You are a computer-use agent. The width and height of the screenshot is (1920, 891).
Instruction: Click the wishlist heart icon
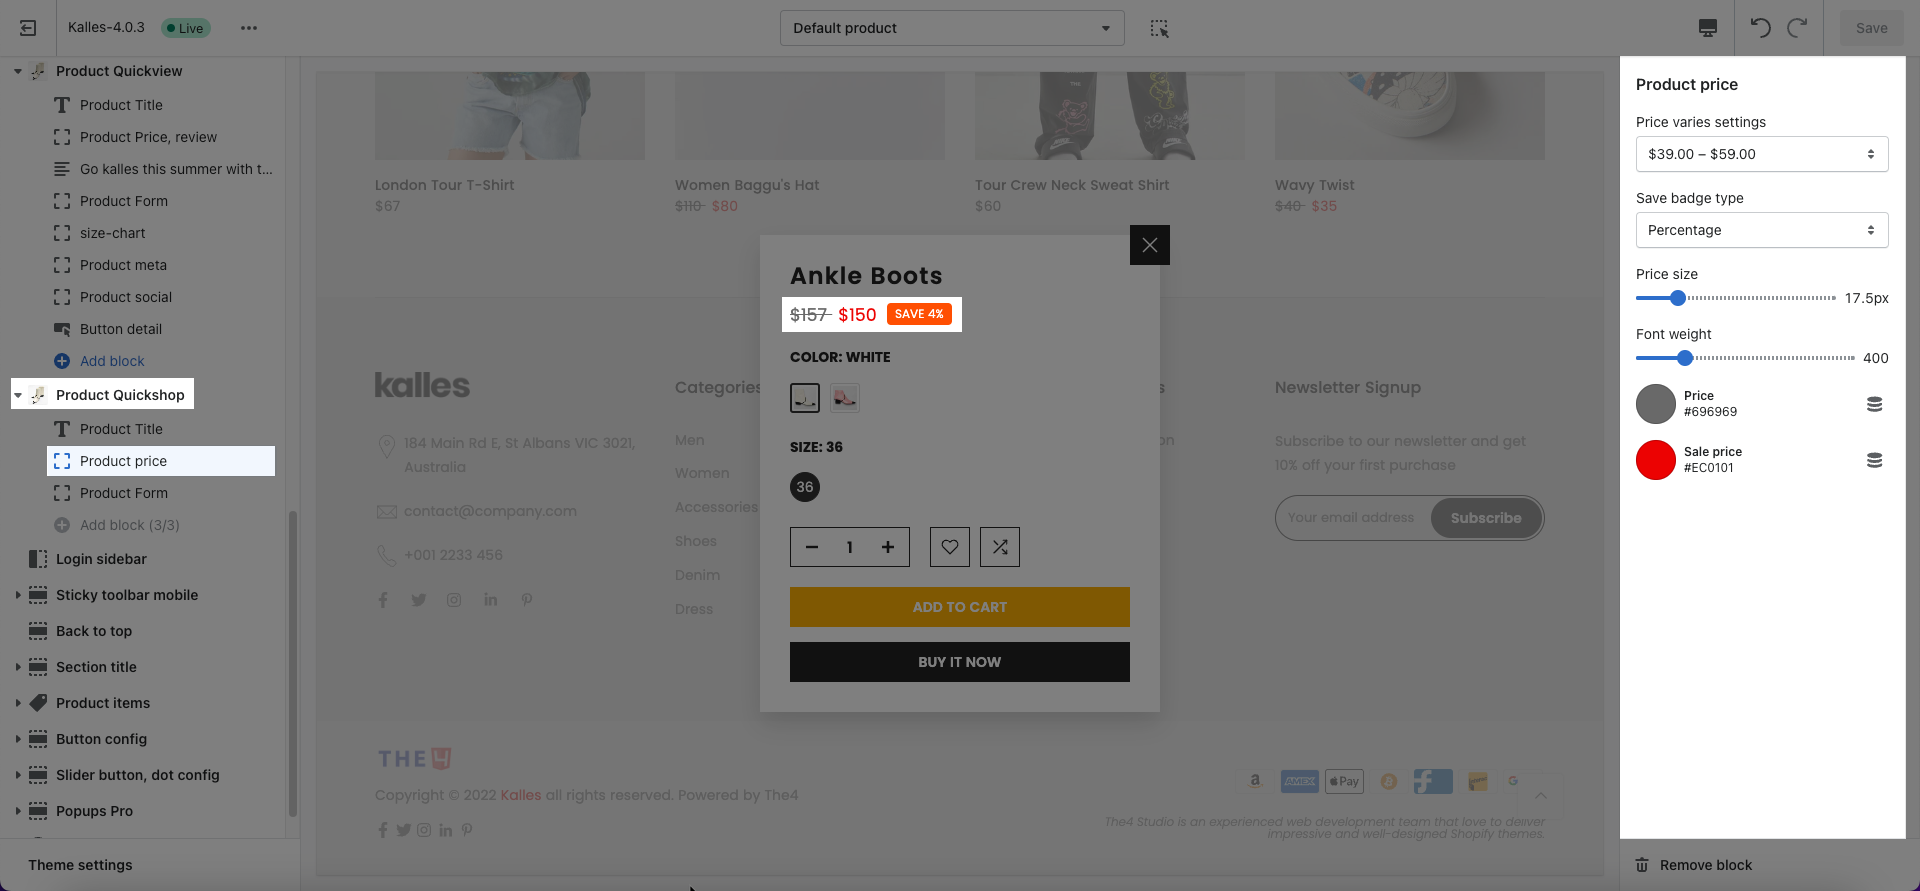click(950, 547)
